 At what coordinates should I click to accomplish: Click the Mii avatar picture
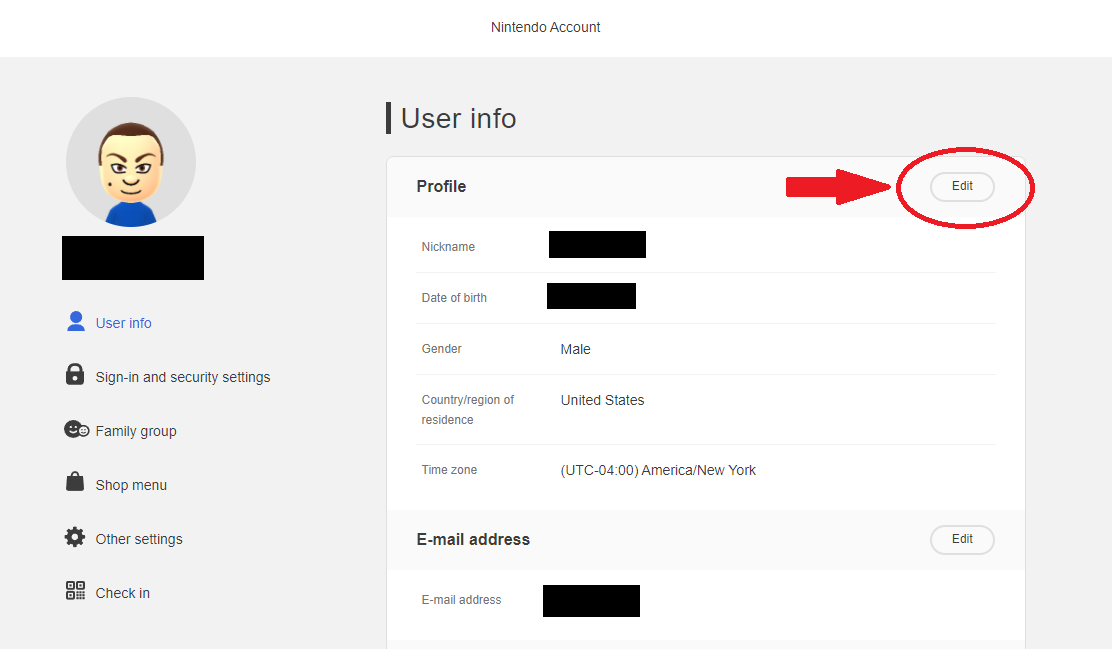131,162
